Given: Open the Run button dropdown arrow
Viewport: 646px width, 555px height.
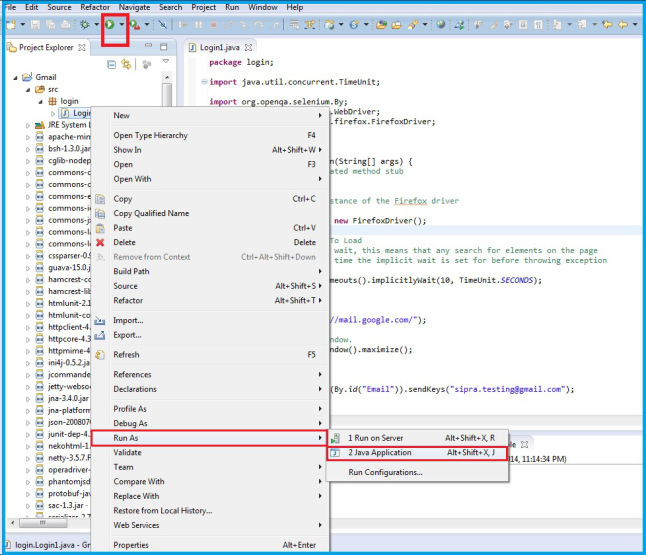Looking at the screenshot, I should (x=121, y=23).
